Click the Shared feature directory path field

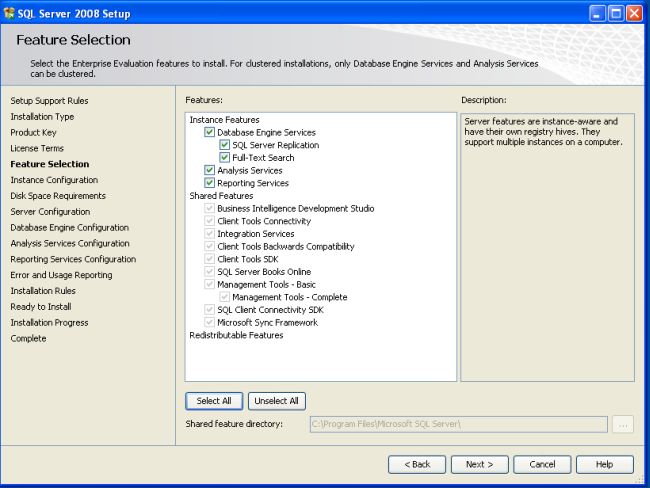point(458,424)
